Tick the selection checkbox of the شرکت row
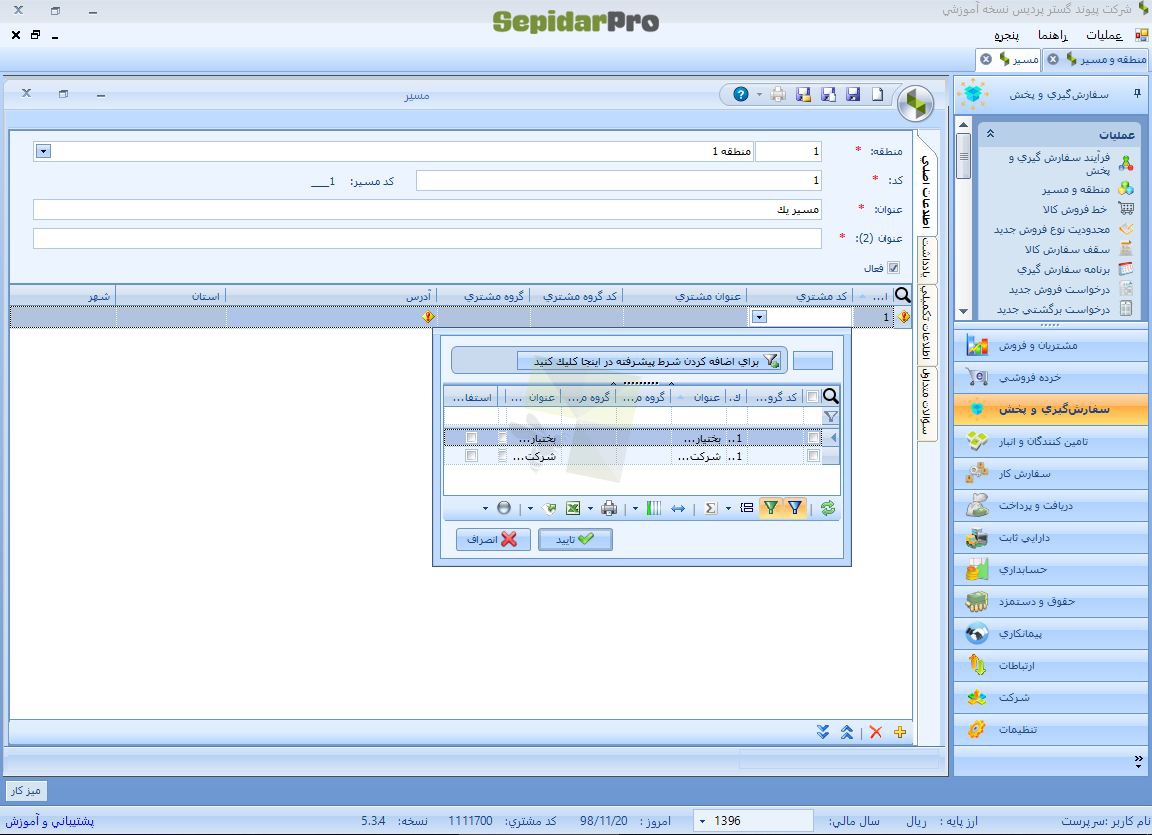 pos(813,456)
